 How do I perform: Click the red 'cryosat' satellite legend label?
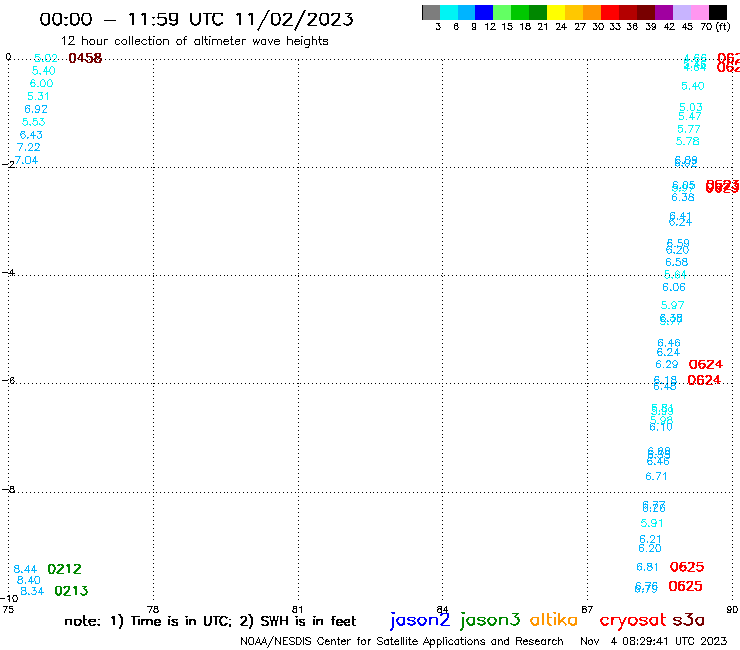633,621
